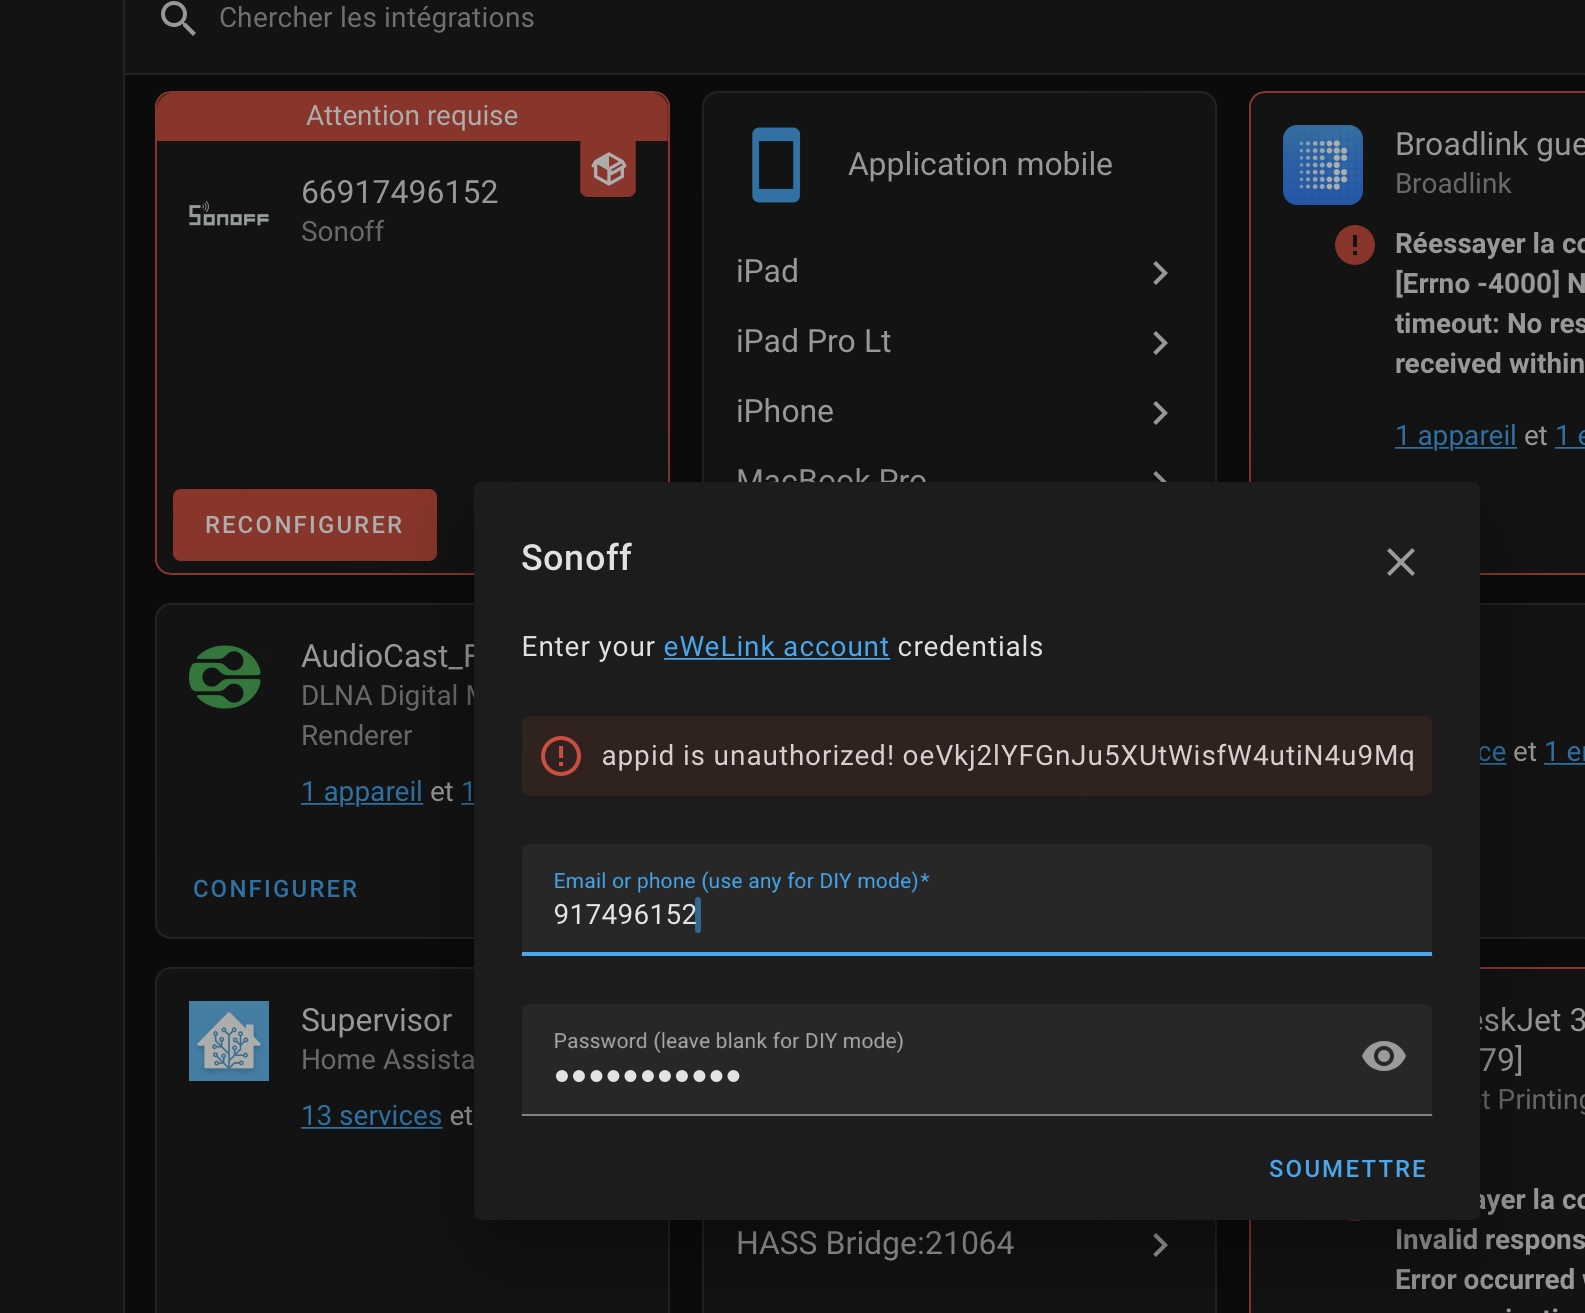Click the Attention requise banner
The height and width of the screenshot is (1313, 1585).
(x=412, y=116)
